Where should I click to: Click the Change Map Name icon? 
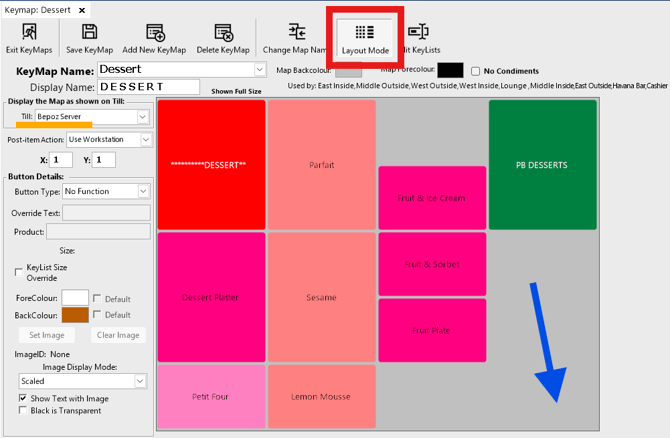pyautogui.click(x=297, y=33)
